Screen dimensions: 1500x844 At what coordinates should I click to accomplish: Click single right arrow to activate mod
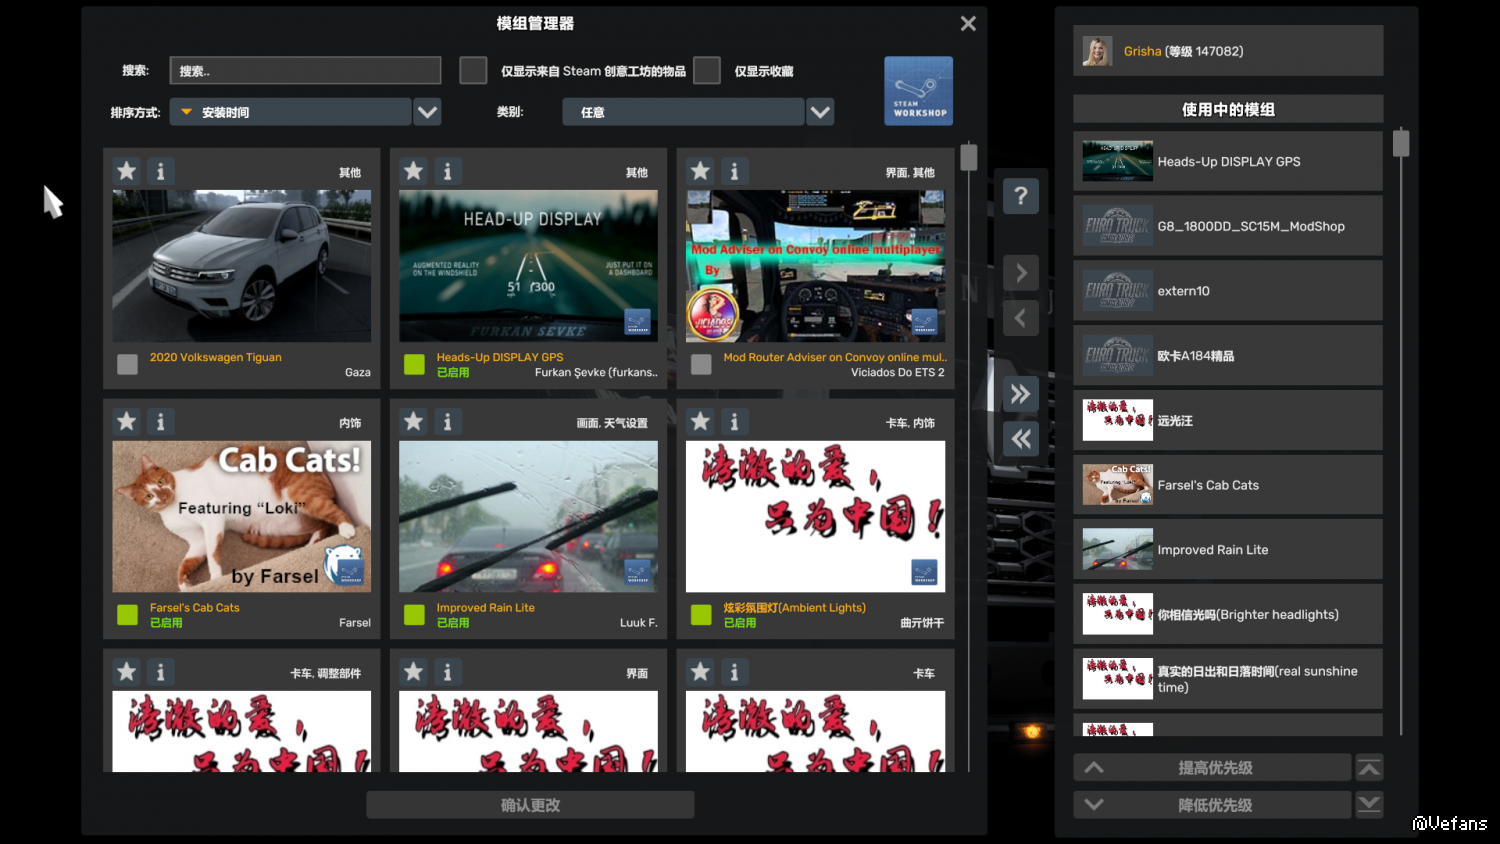(1020, 273)
